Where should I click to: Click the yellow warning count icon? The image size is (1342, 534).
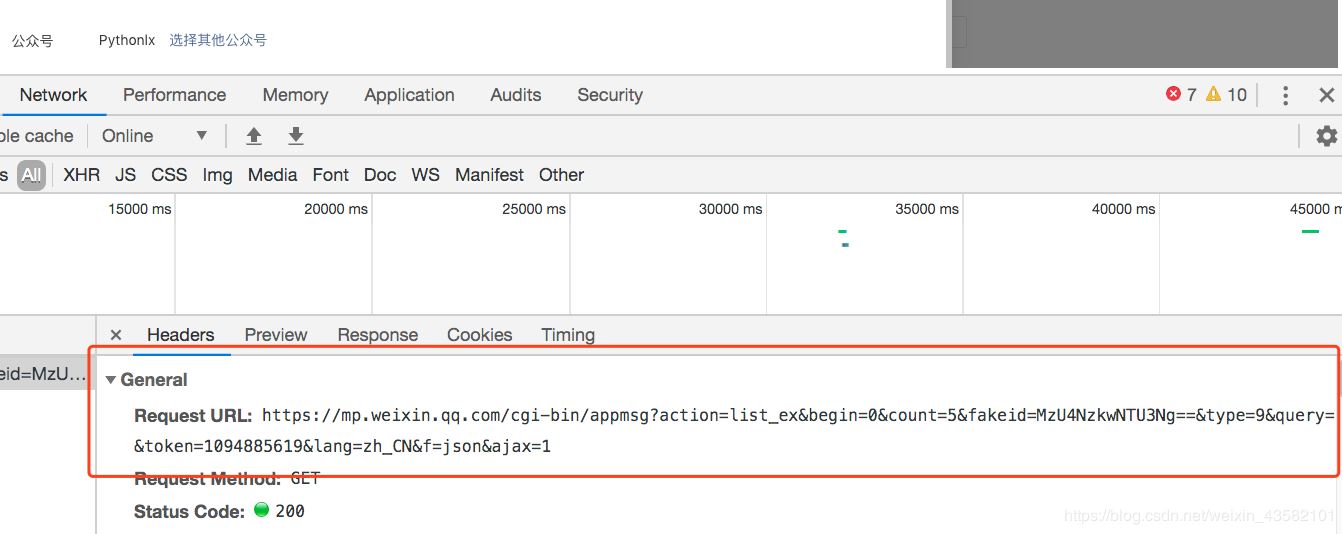(x=1214, y=94)
